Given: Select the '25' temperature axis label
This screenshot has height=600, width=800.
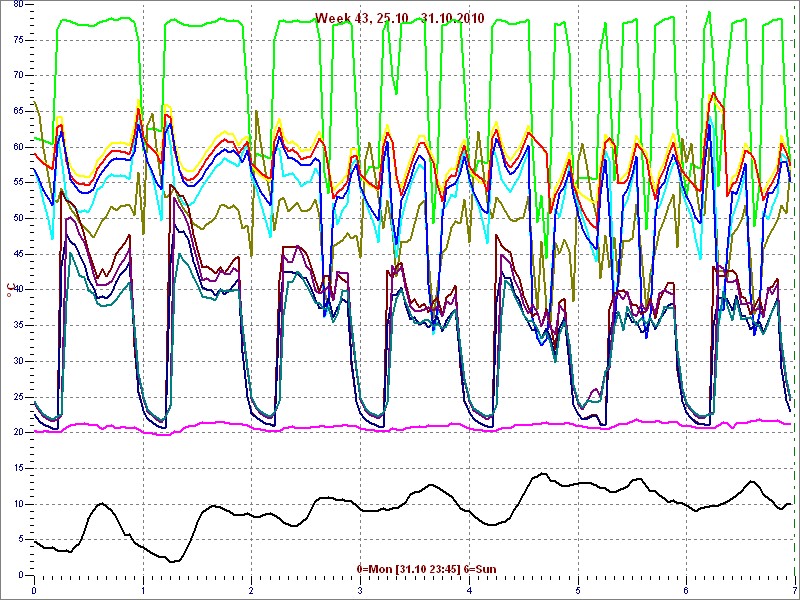Looking at the screenshot, I should [17, 397].
